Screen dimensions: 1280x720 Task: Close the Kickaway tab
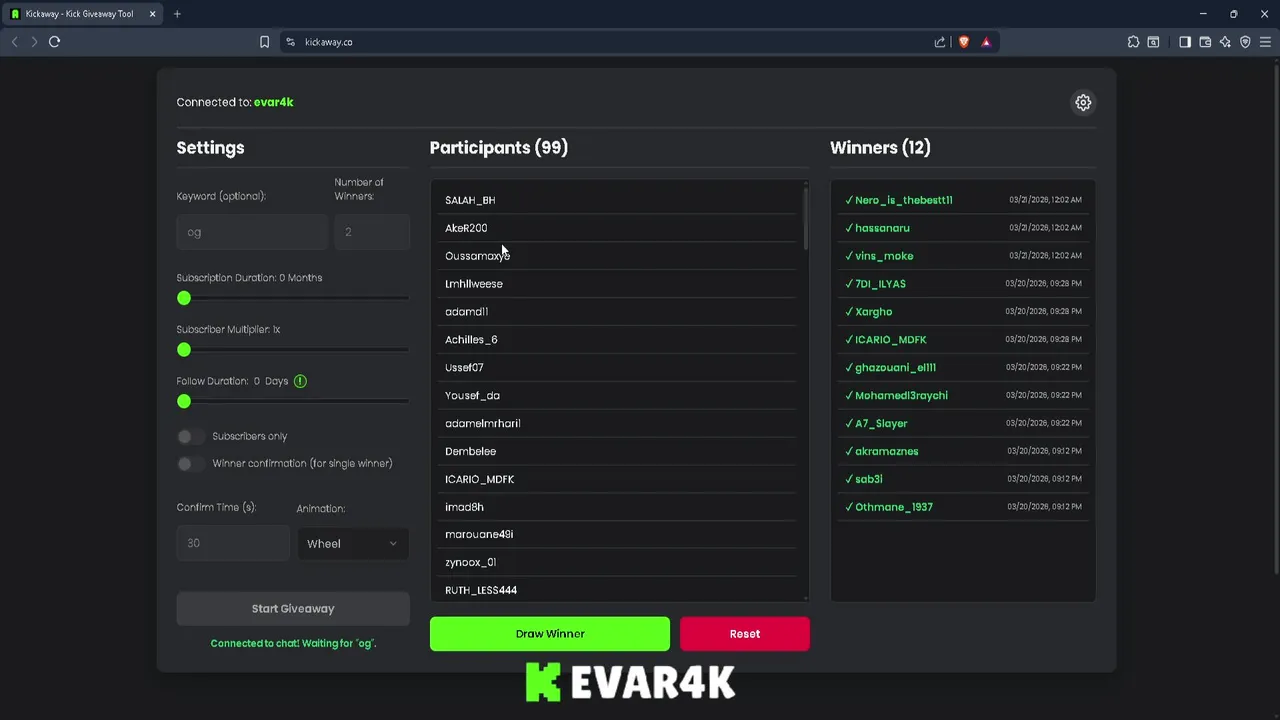pyautogui.click(x=152, y=14)
